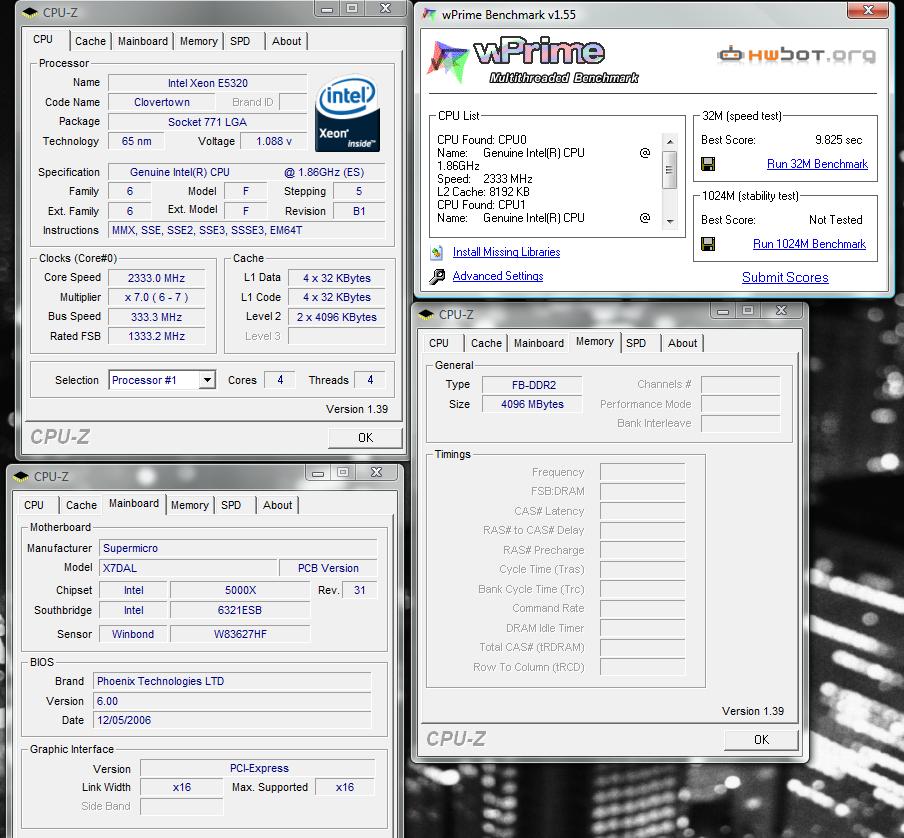Select Mainboard tab in Memory CPU-Z window
The width and height of the screenshot is (904, 838).
coord(539,343)
